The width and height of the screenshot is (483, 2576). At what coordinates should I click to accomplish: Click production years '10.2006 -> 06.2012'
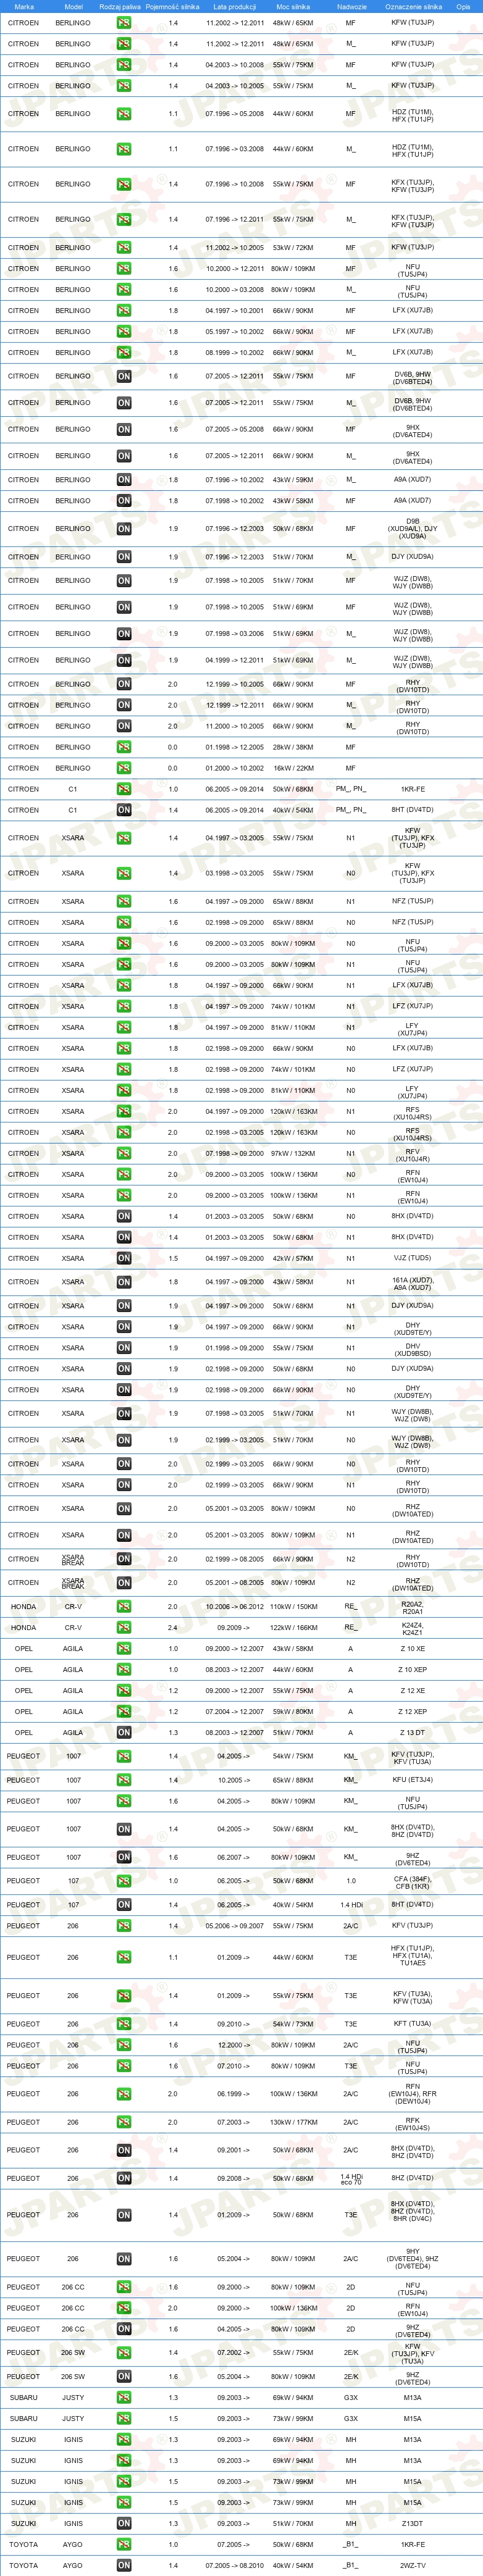pyautogui.click(x=235, y=1606)
